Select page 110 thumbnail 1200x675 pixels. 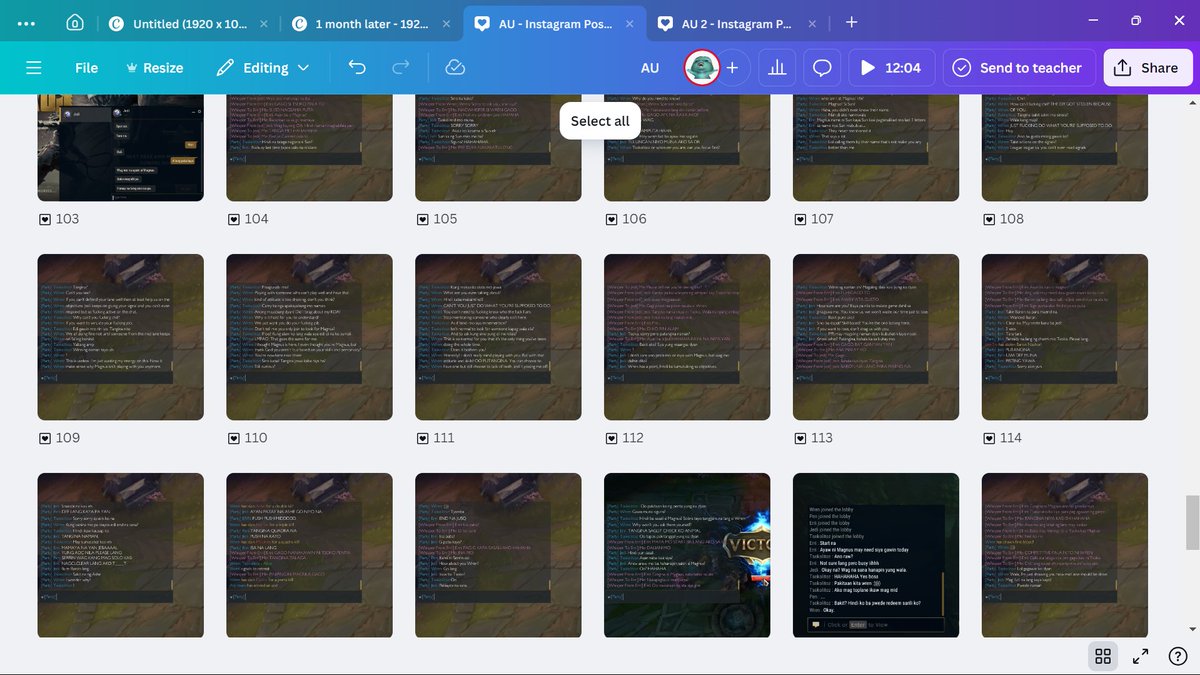click(309, 337)
